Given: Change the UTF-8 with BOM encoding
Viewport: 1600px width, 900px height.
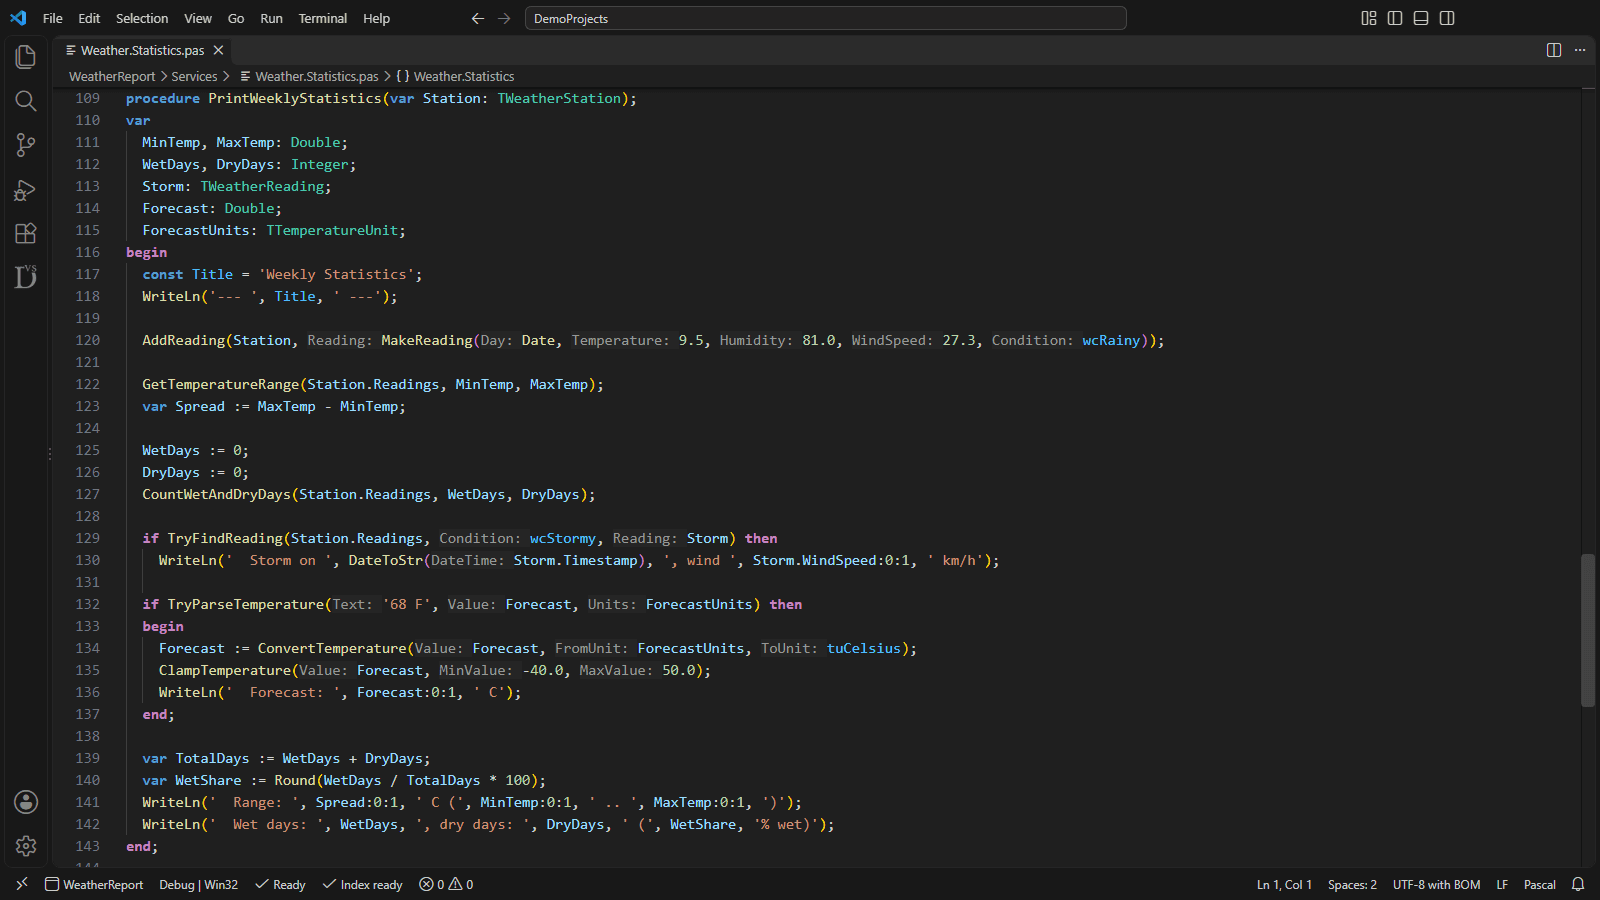Looking at the screenshot, I should (1436, 884).
